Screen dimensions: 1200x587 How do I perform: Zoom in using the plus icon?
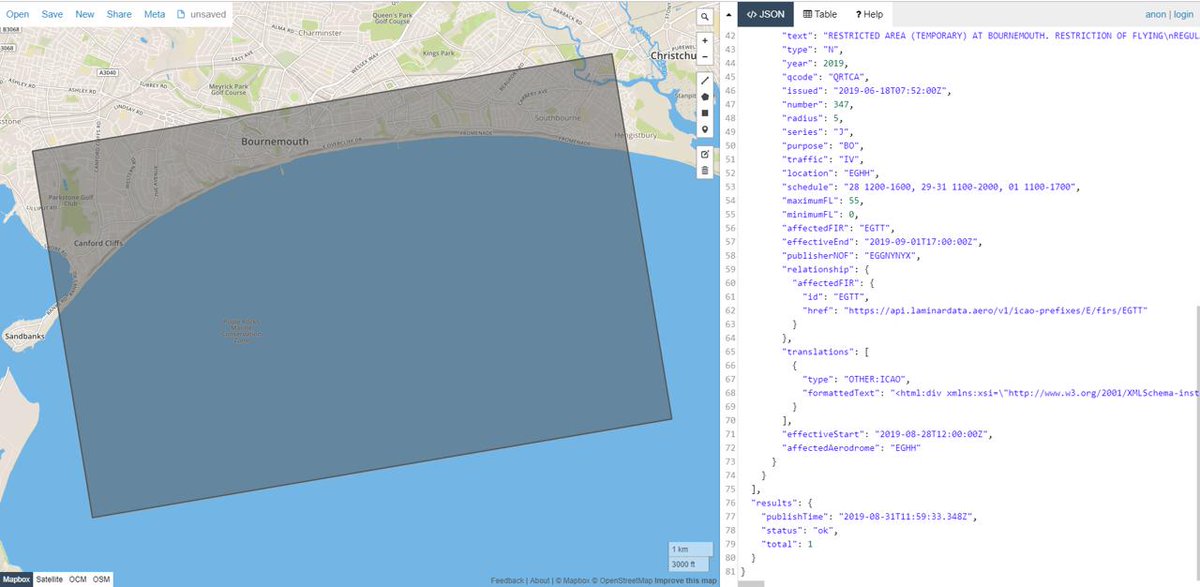(x=704, y=41)
